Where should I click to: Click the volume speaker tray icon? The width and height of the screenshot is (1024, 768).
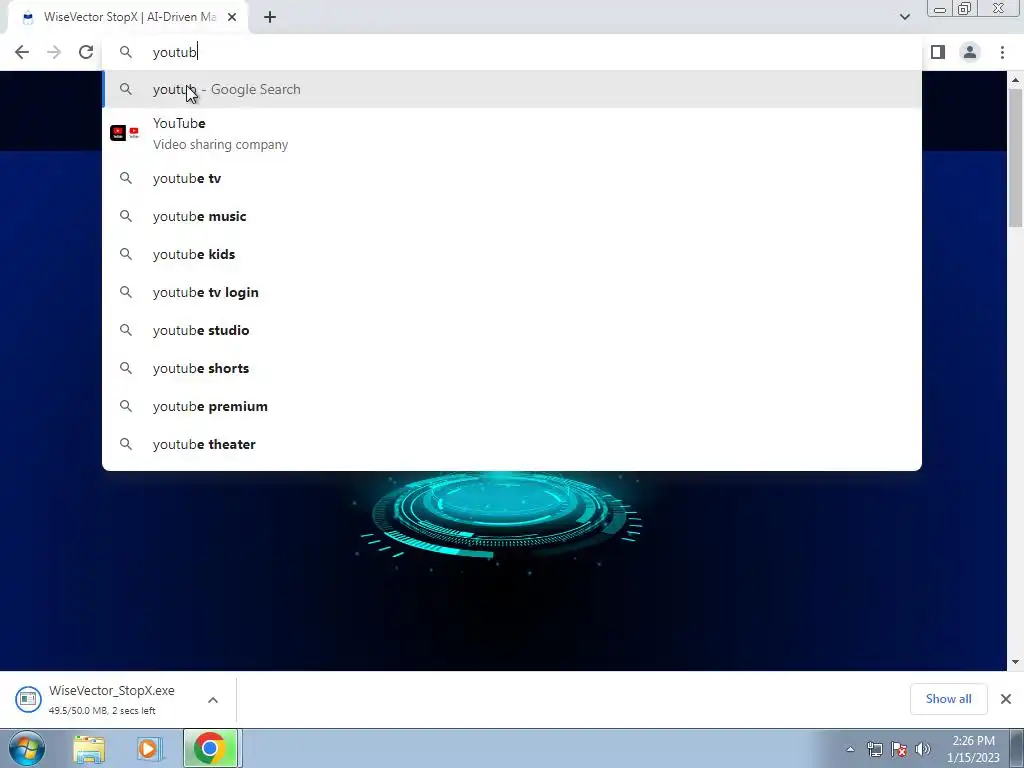click(923, 749)
